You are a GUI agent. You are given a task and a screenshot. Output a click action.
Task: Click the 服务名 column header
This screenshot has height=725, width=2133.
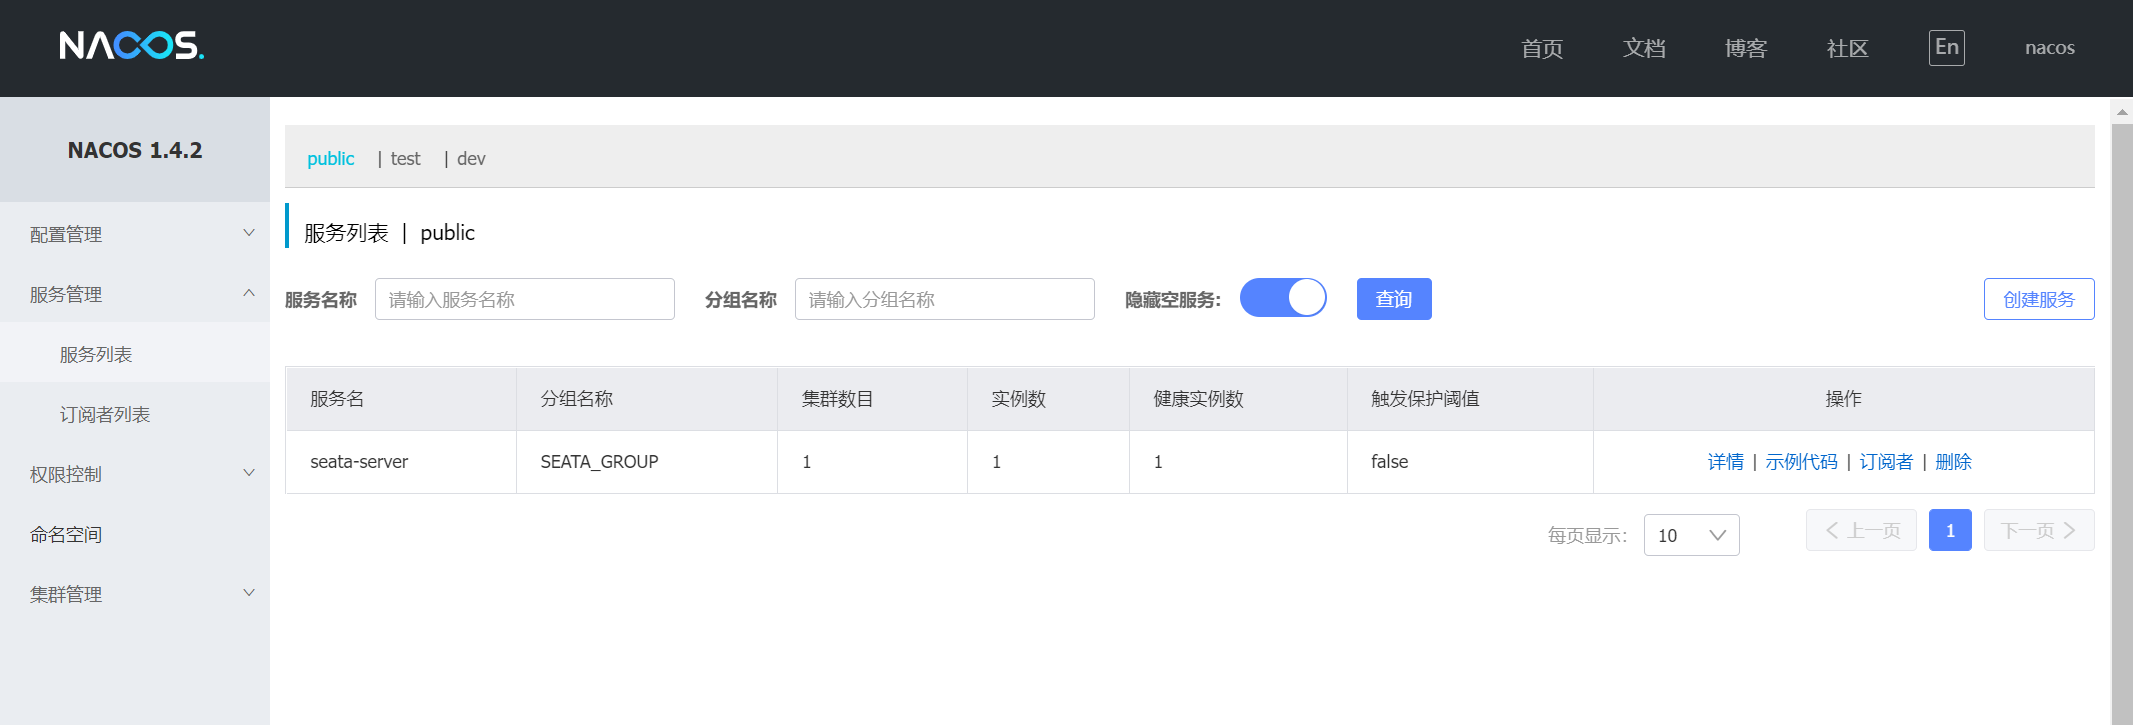point(401,399)
